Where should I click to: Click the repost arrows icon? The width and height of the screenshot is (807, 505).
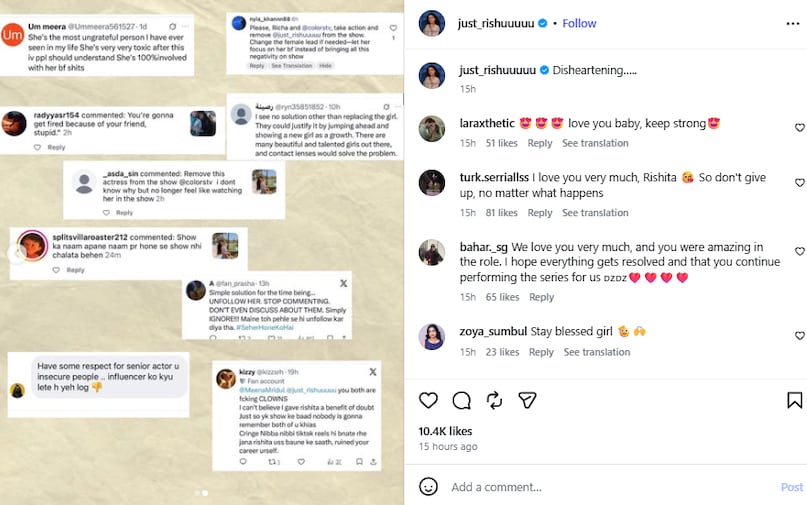tap(494, 400)
